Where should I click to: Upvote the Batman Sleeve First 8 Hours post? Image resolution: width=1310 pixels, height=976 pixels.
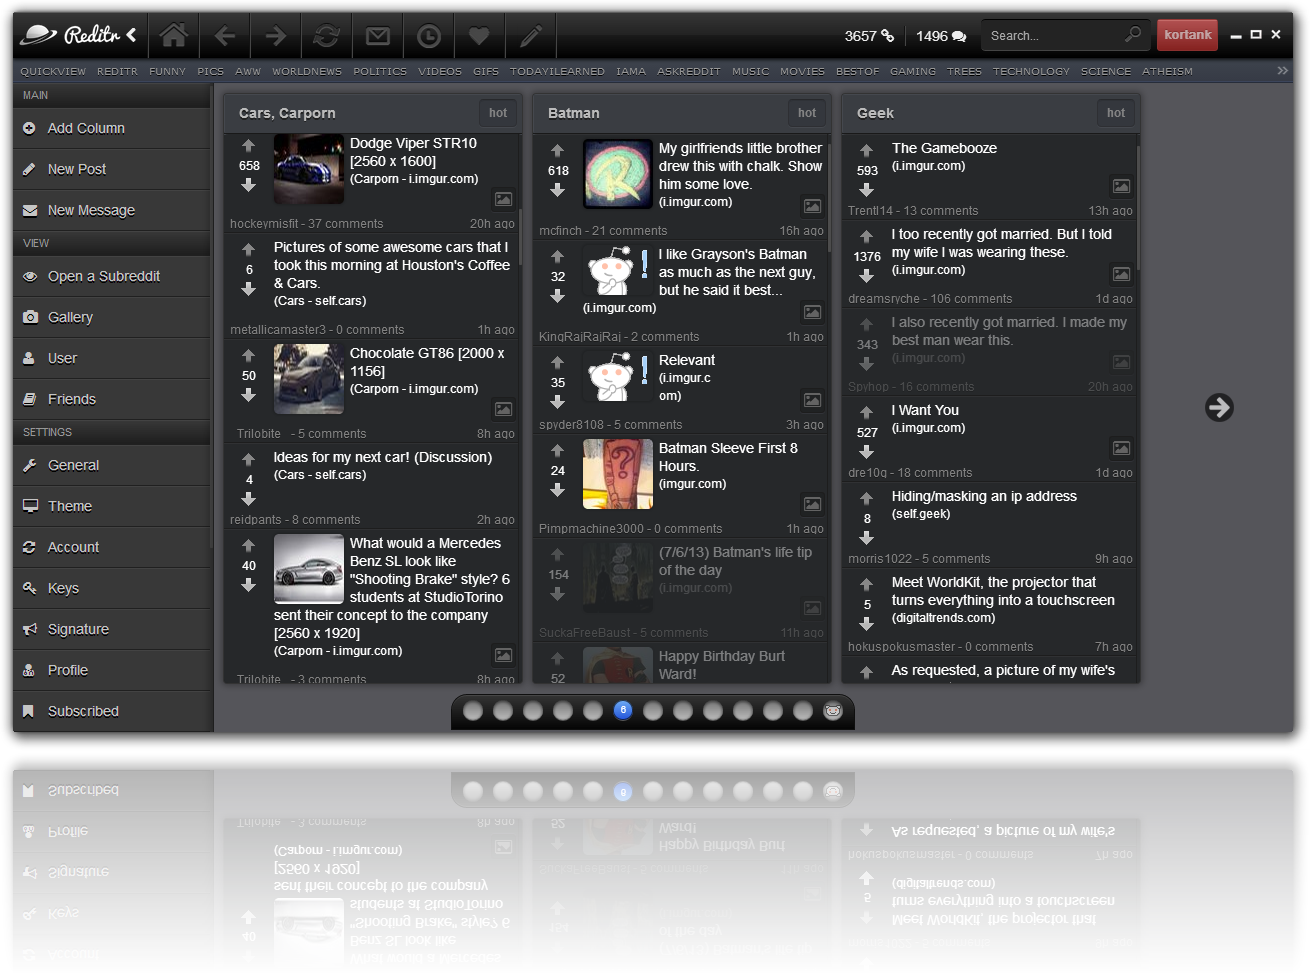click(x=558, y=451)
